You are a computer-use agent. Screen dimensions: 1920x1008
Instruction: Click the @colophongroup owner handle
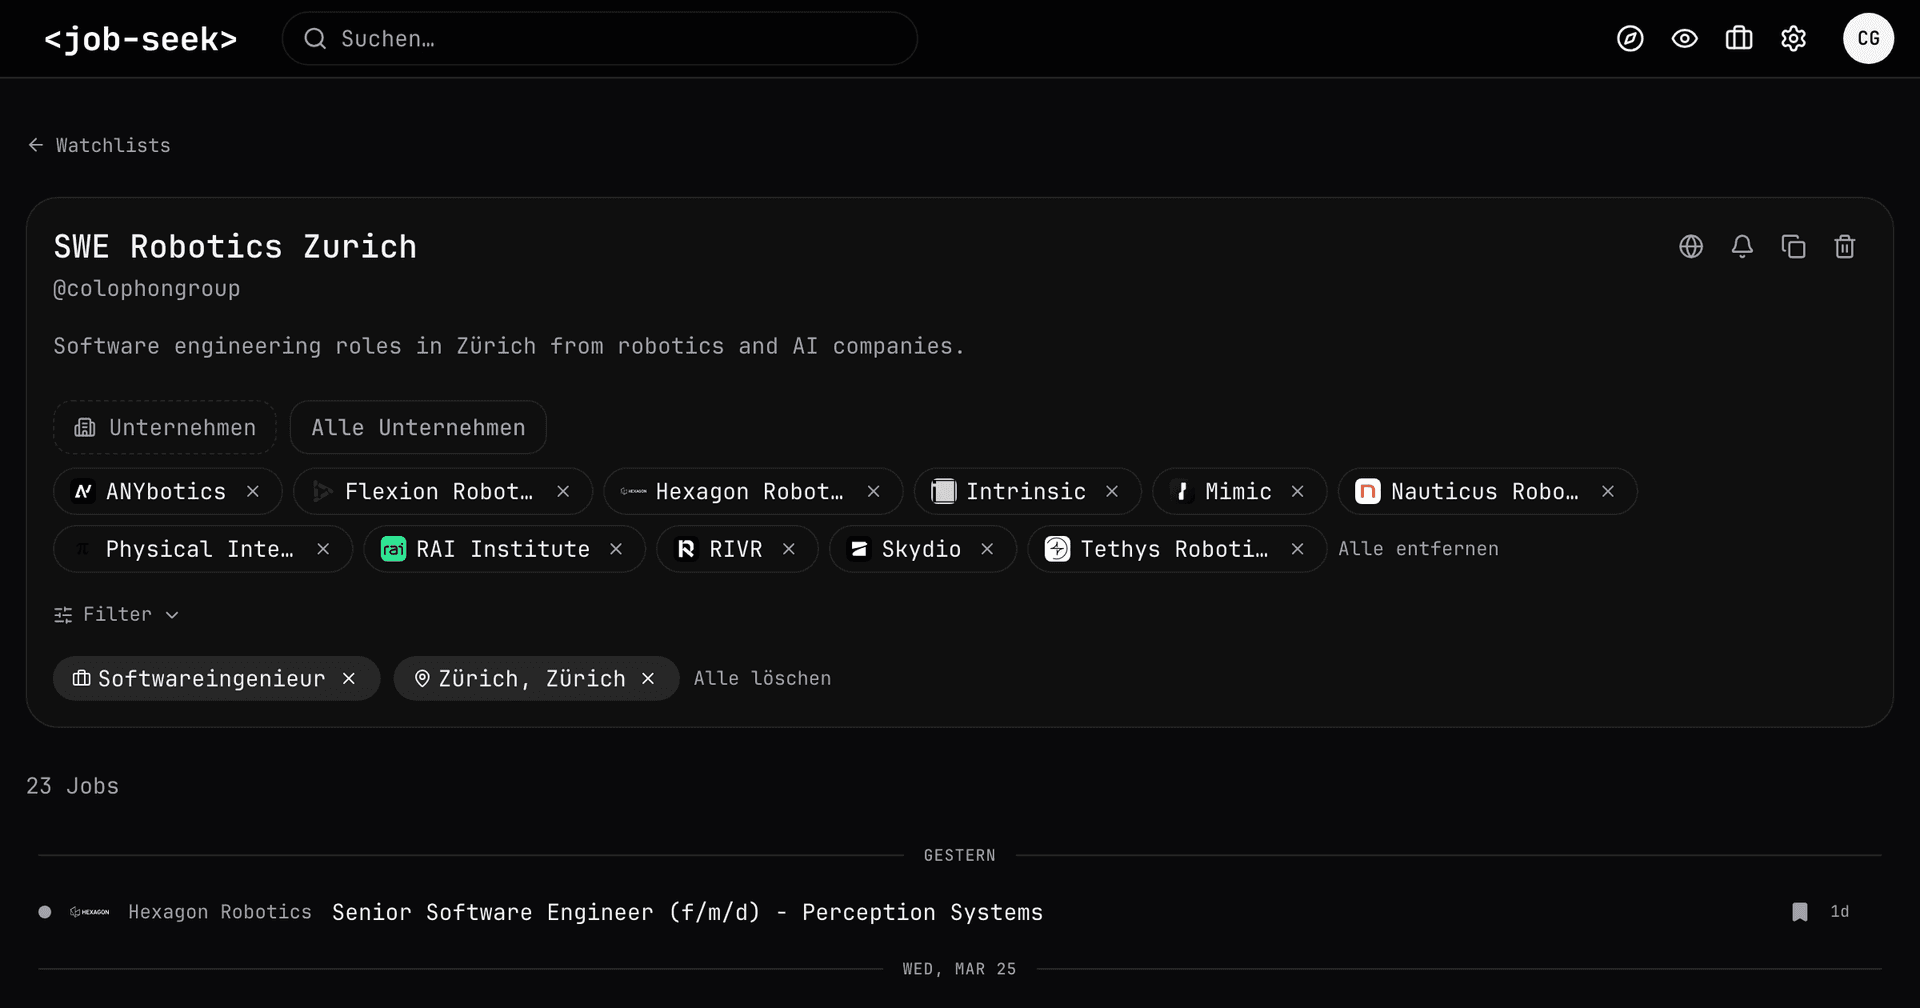(146, 289)
